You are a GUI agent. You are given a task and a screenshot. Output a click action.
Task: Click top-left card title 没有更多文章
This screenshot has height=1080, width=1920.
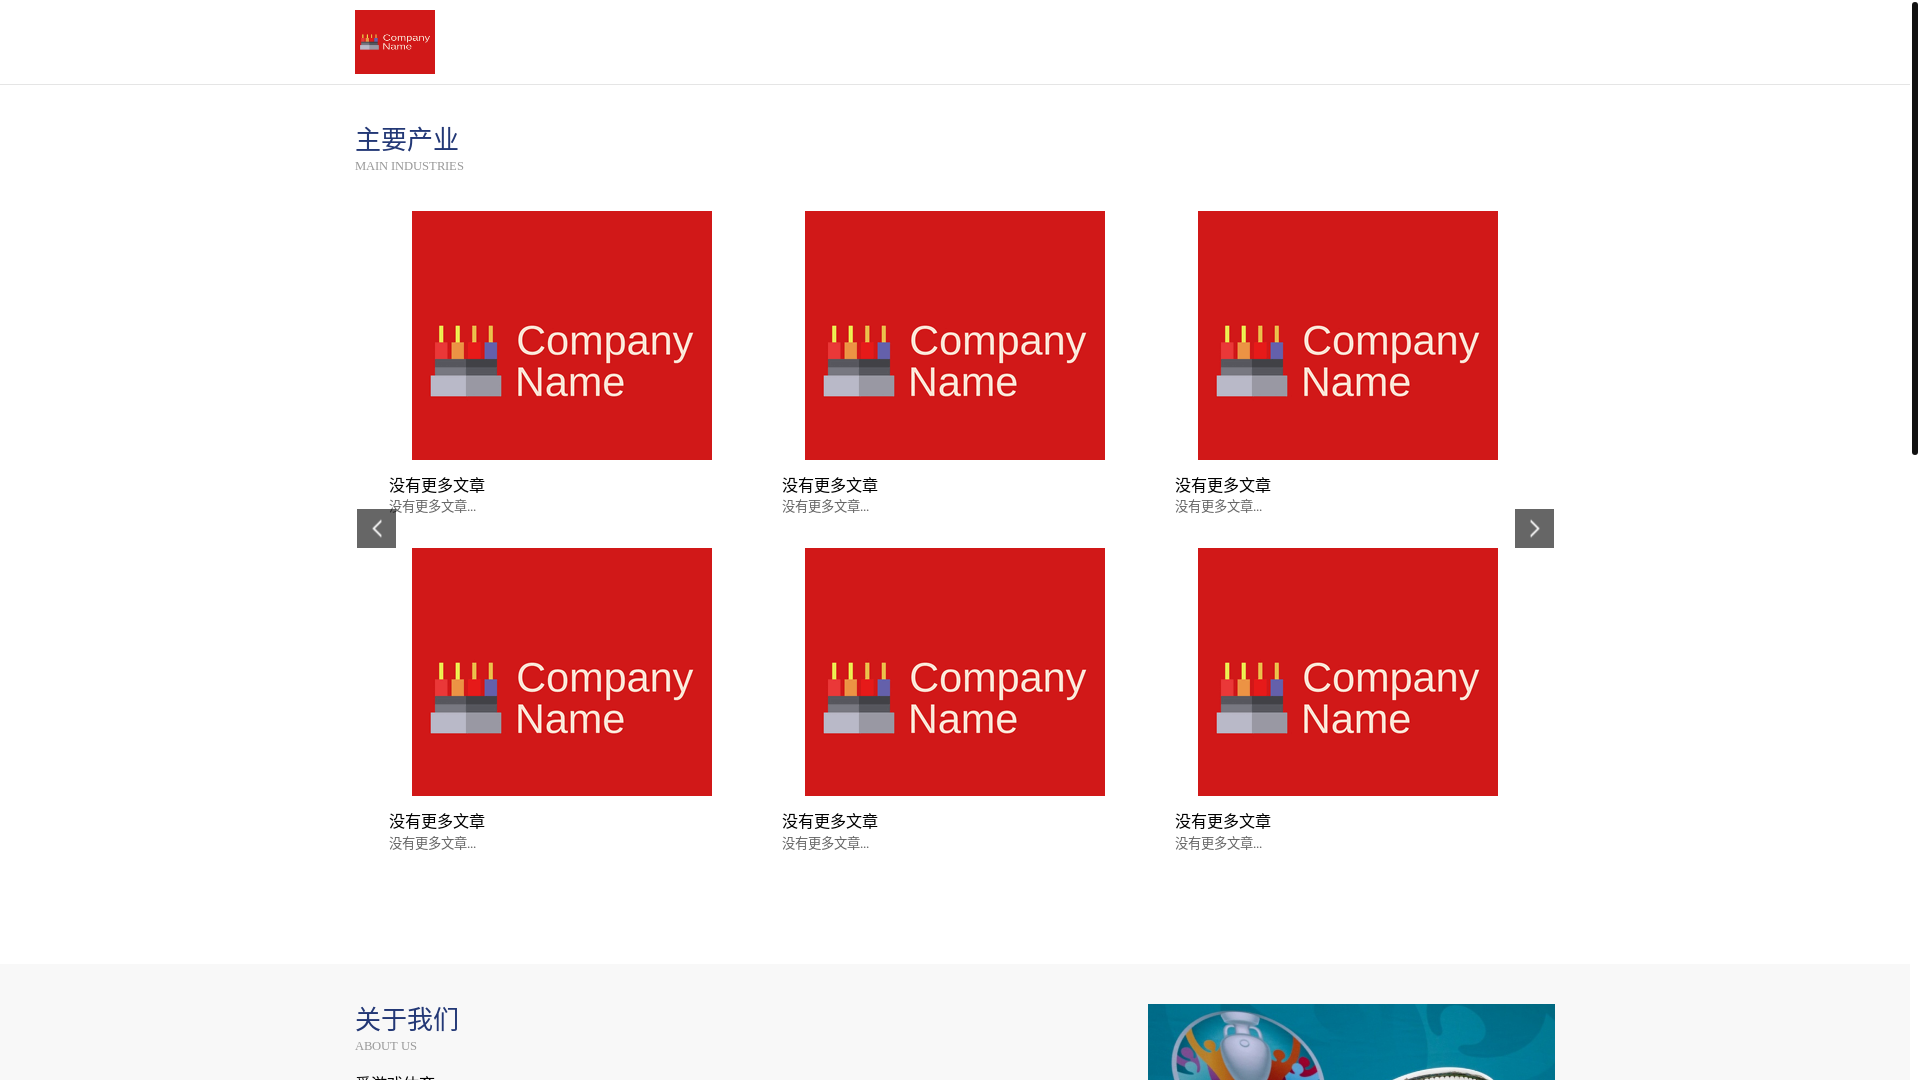click(x=437, y=485)
